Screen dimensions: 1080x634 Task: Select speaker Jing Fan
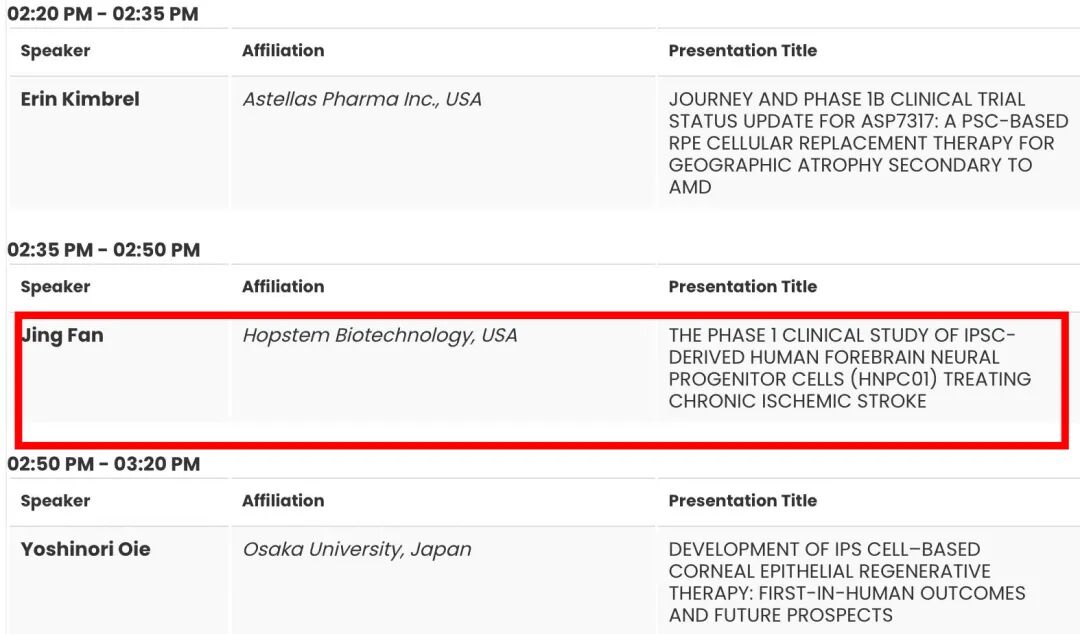62,335
